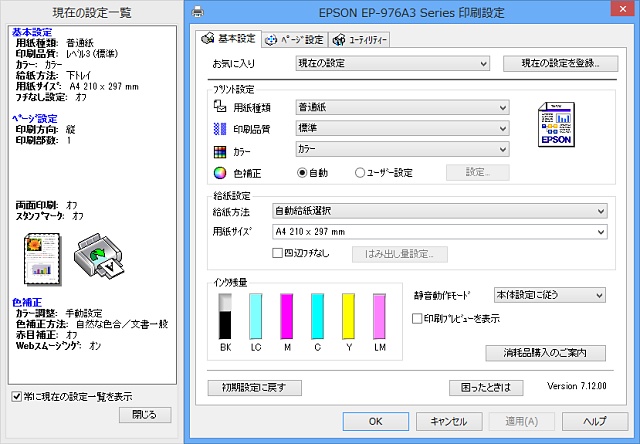Click the カラー color grid icon

[220, 152]
